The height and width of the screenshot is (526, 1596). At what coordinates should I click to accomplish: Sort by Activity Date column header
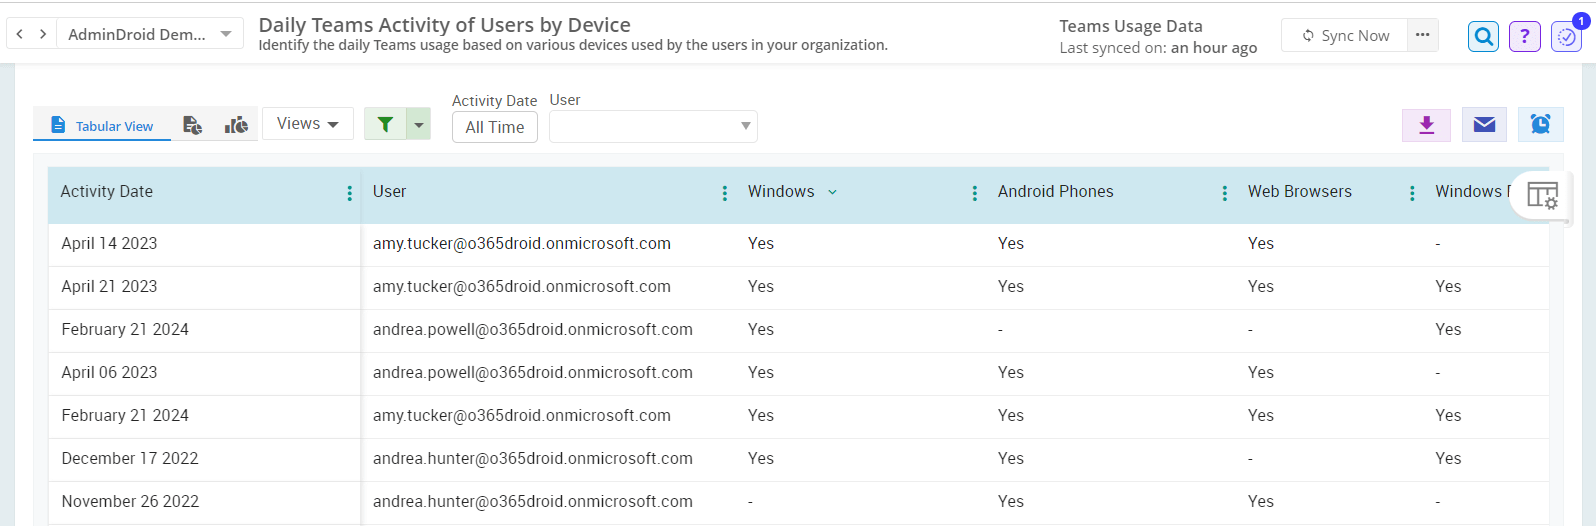[x=107, y=192]
